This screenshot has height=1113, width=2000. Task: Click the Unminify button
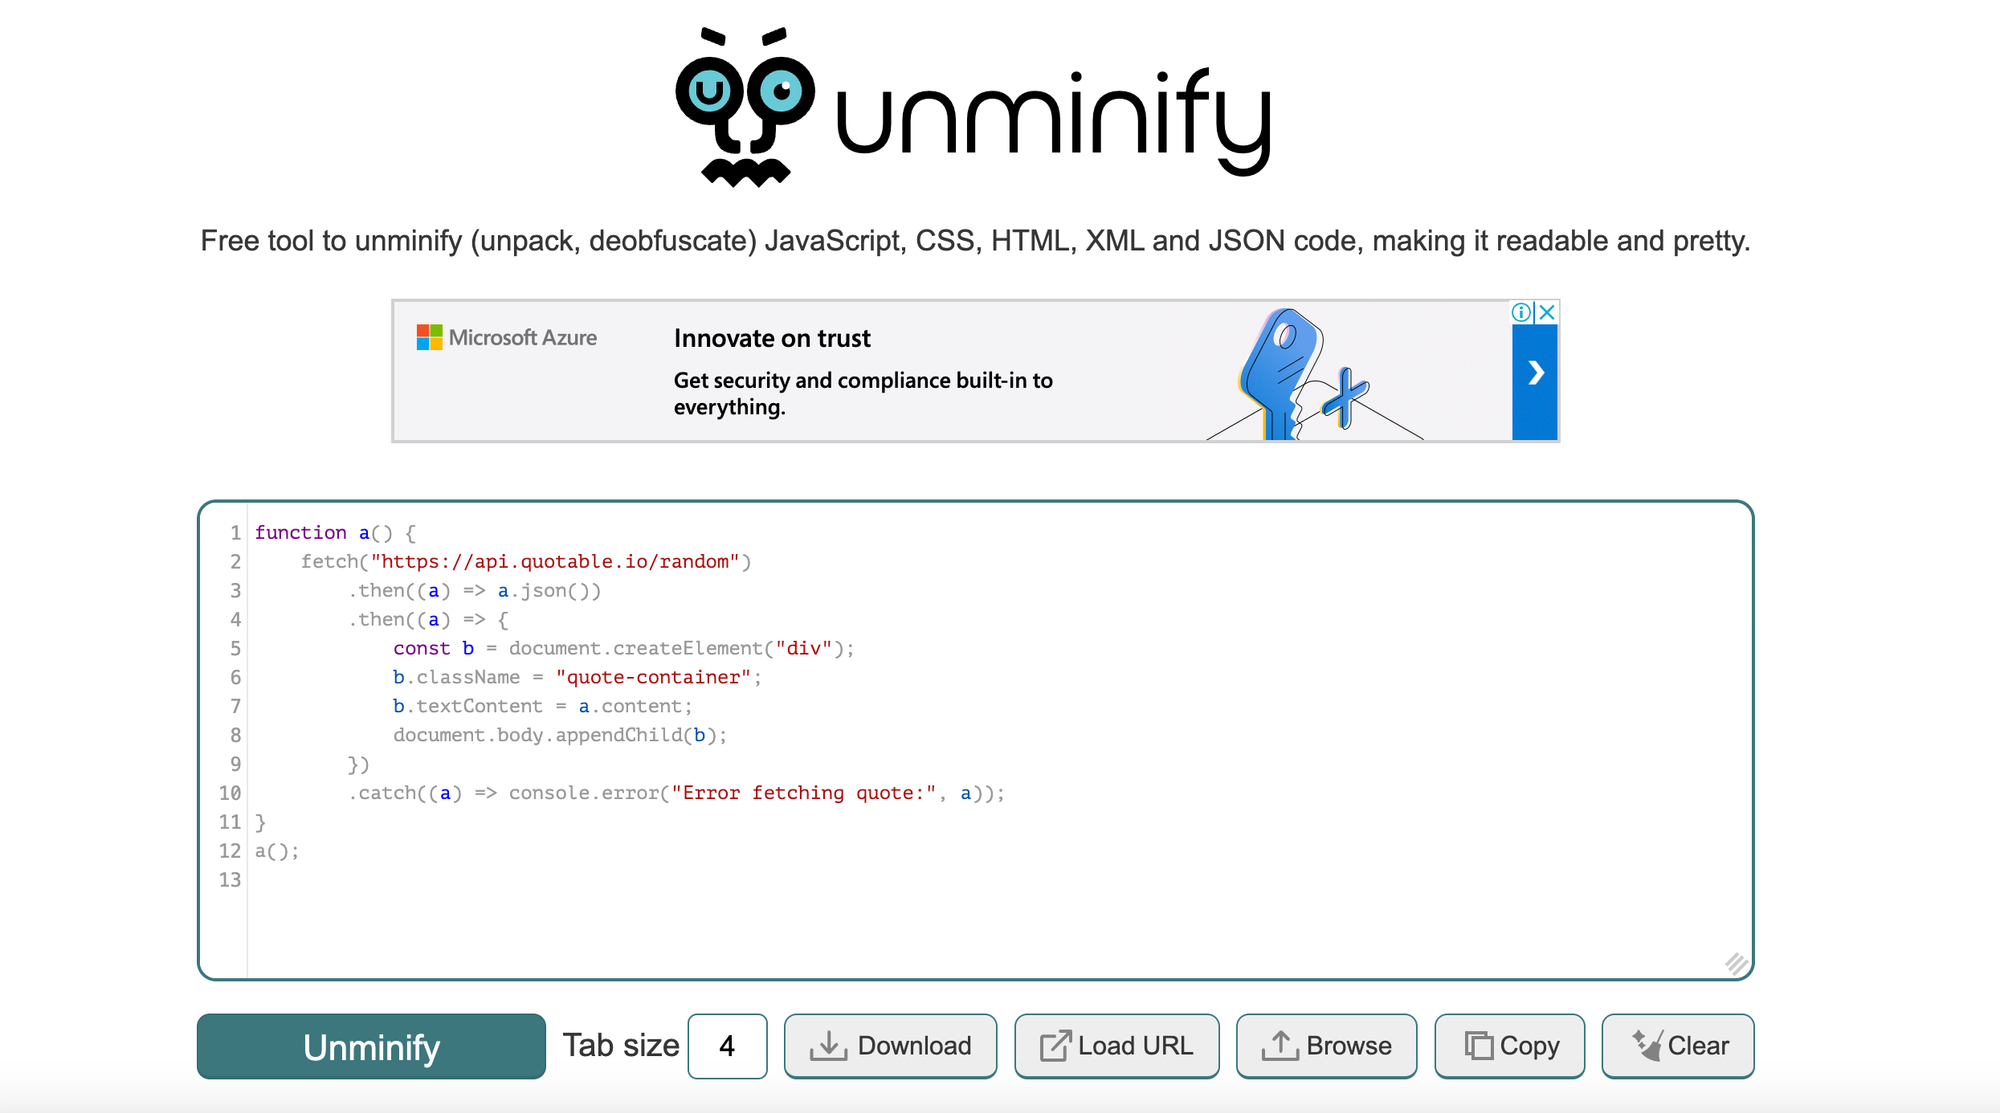(x=371, y=1047)
